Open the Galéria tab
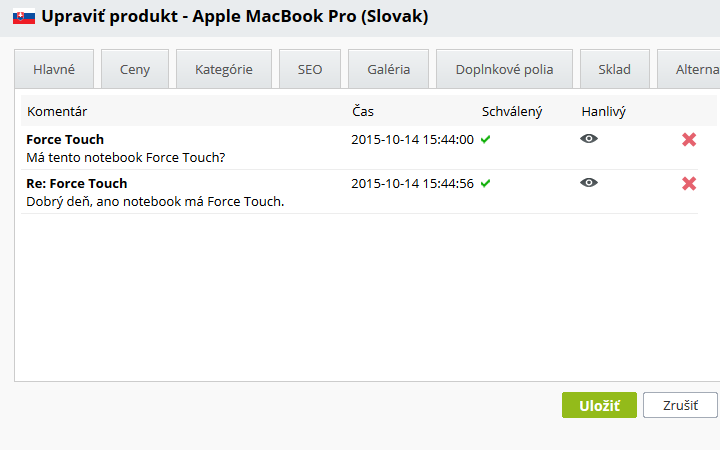Screen dimensions: 720x450 (x=388, y=69)
